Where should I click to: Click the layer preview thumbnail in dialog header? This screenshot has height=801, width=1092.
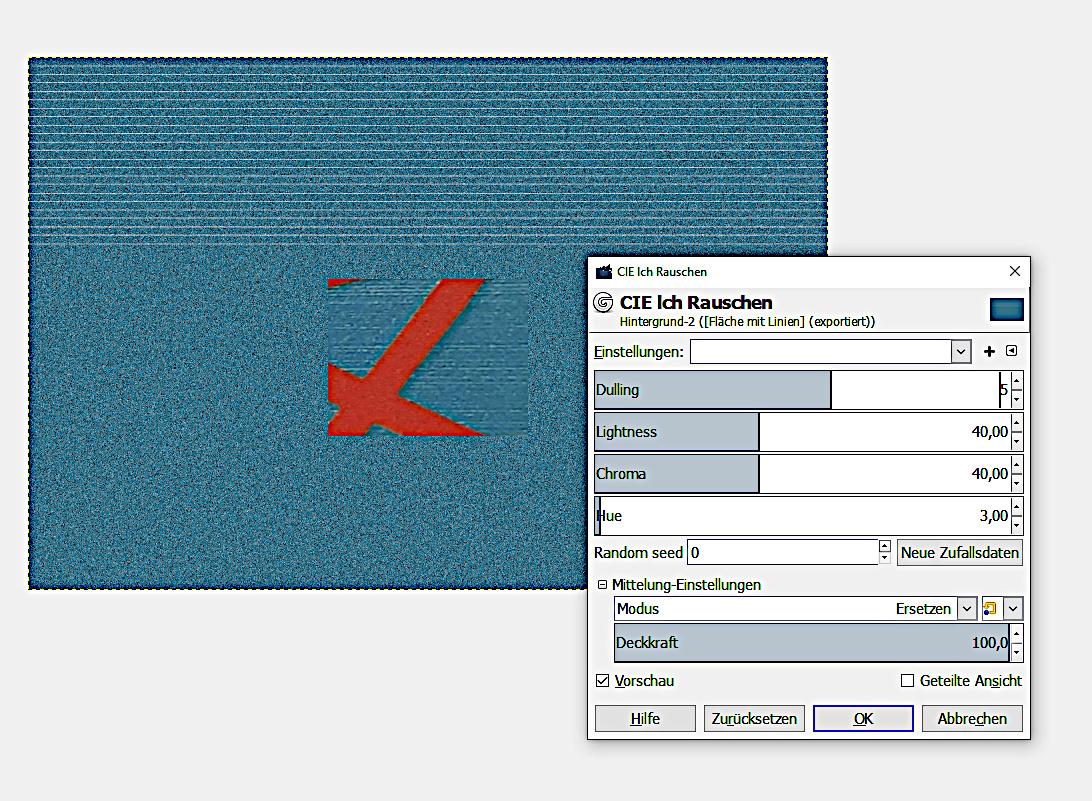tap(1006, 309)
